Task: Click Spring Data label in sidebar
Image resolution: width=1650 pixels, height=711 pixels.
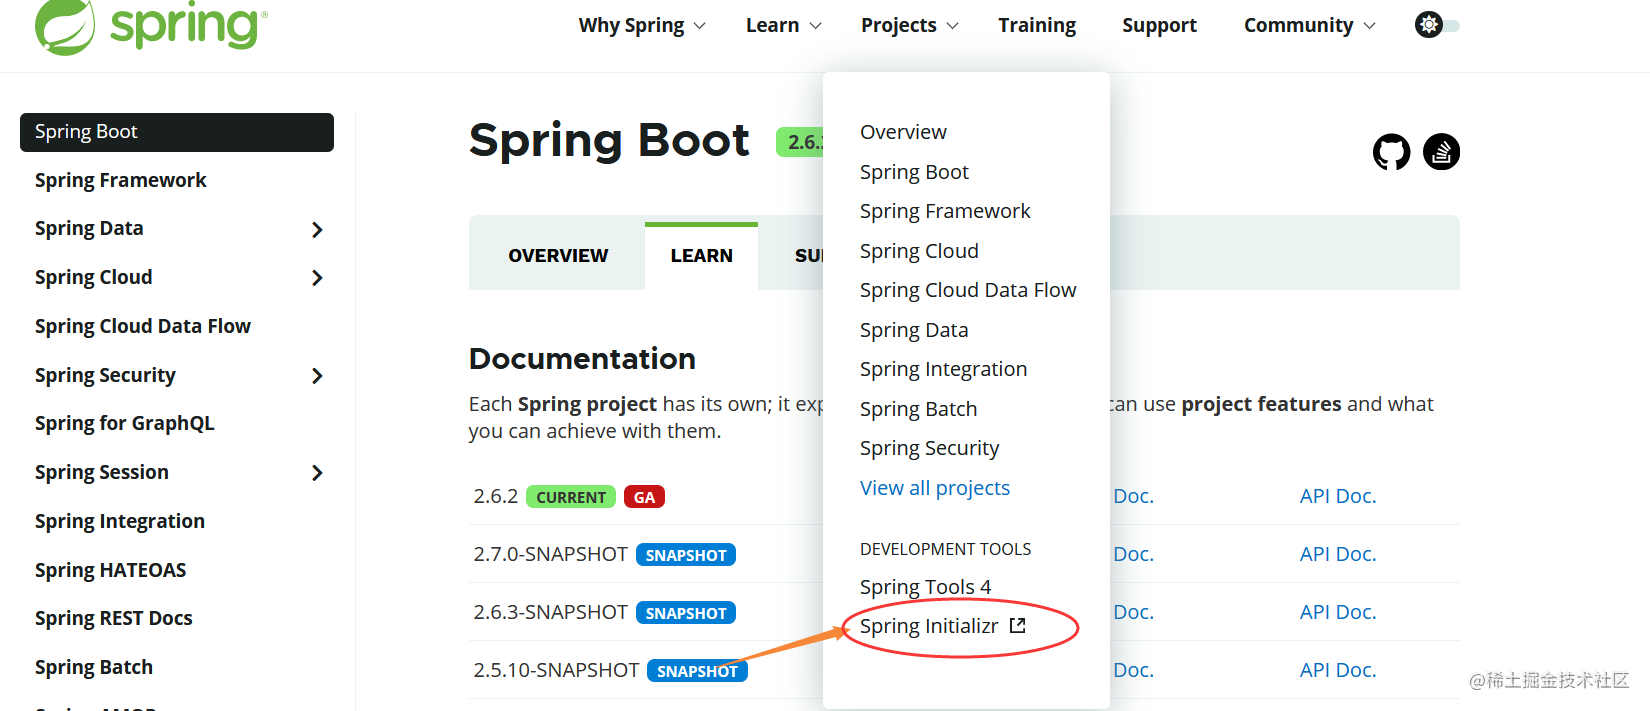Action: pyautogui.click(x=89, y=229)
